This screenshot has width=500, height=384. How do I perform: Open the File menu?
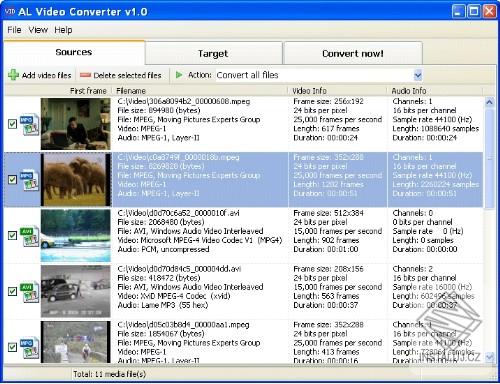pyautogui.click(x=14, y=30)
